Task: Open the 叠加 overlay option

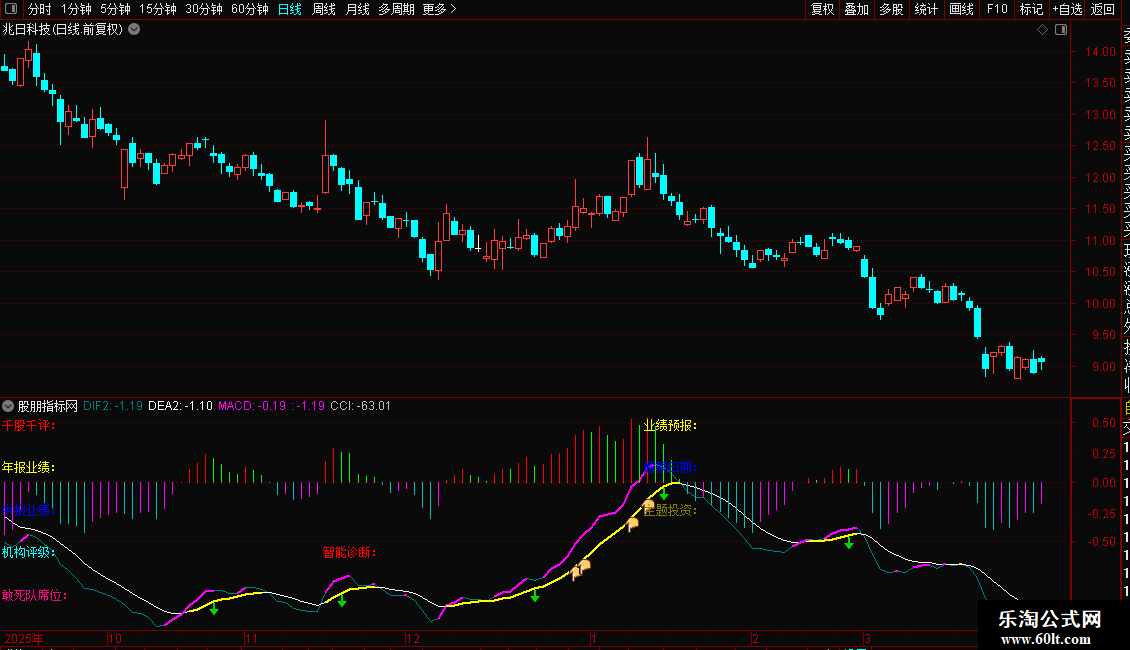Action: [856, 9]
